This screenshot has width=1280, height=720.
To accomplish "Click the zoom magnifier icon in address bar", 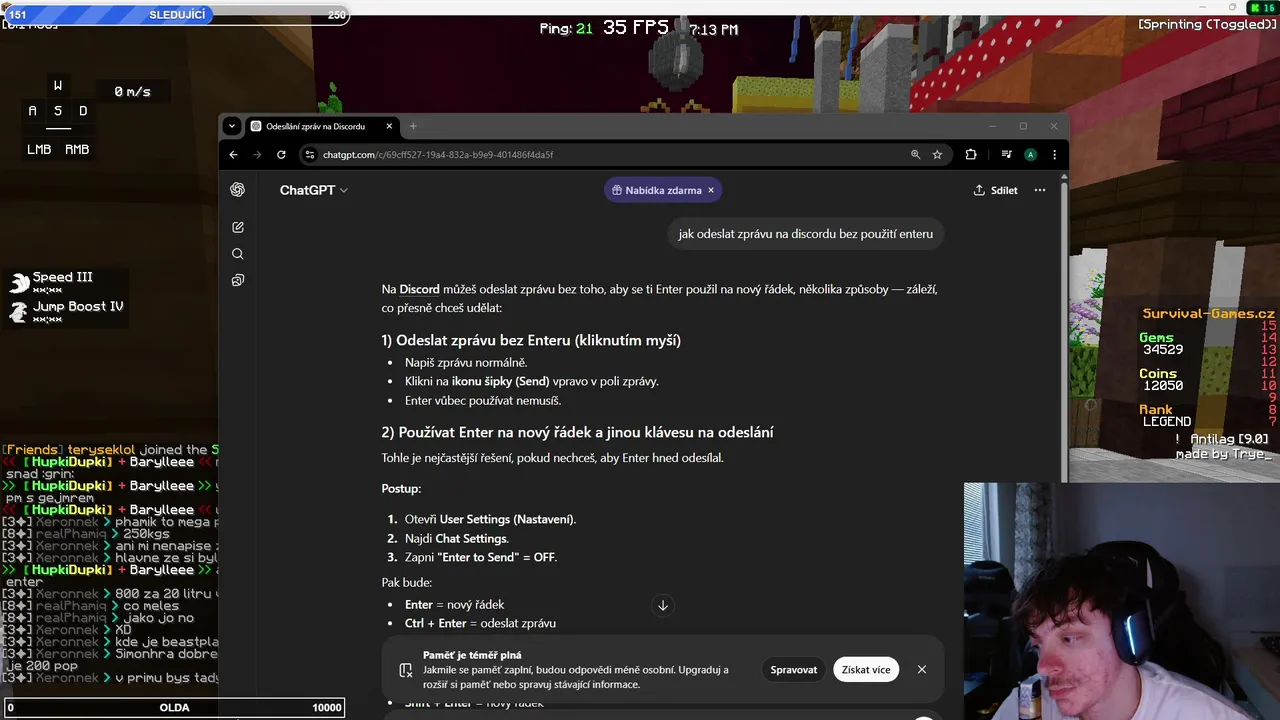I will click(915, 155).
